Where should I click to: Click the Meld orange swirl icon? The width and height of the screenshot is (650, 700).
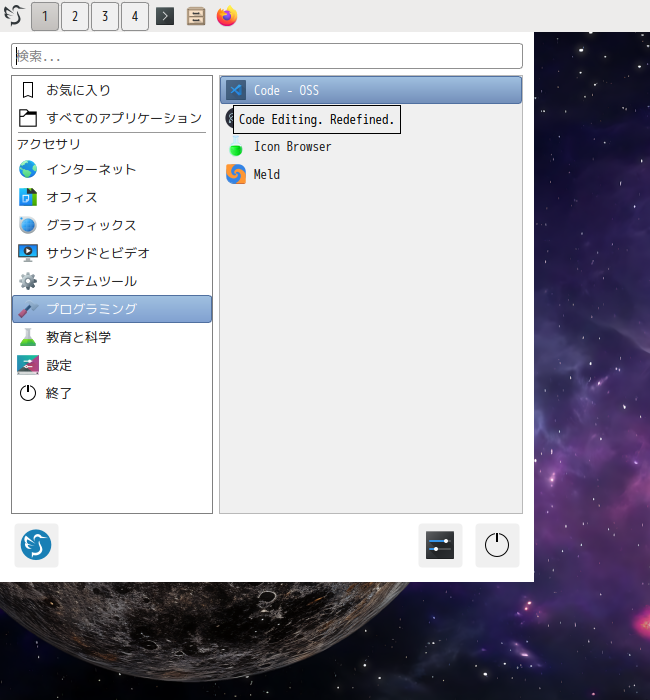[236, 174]
